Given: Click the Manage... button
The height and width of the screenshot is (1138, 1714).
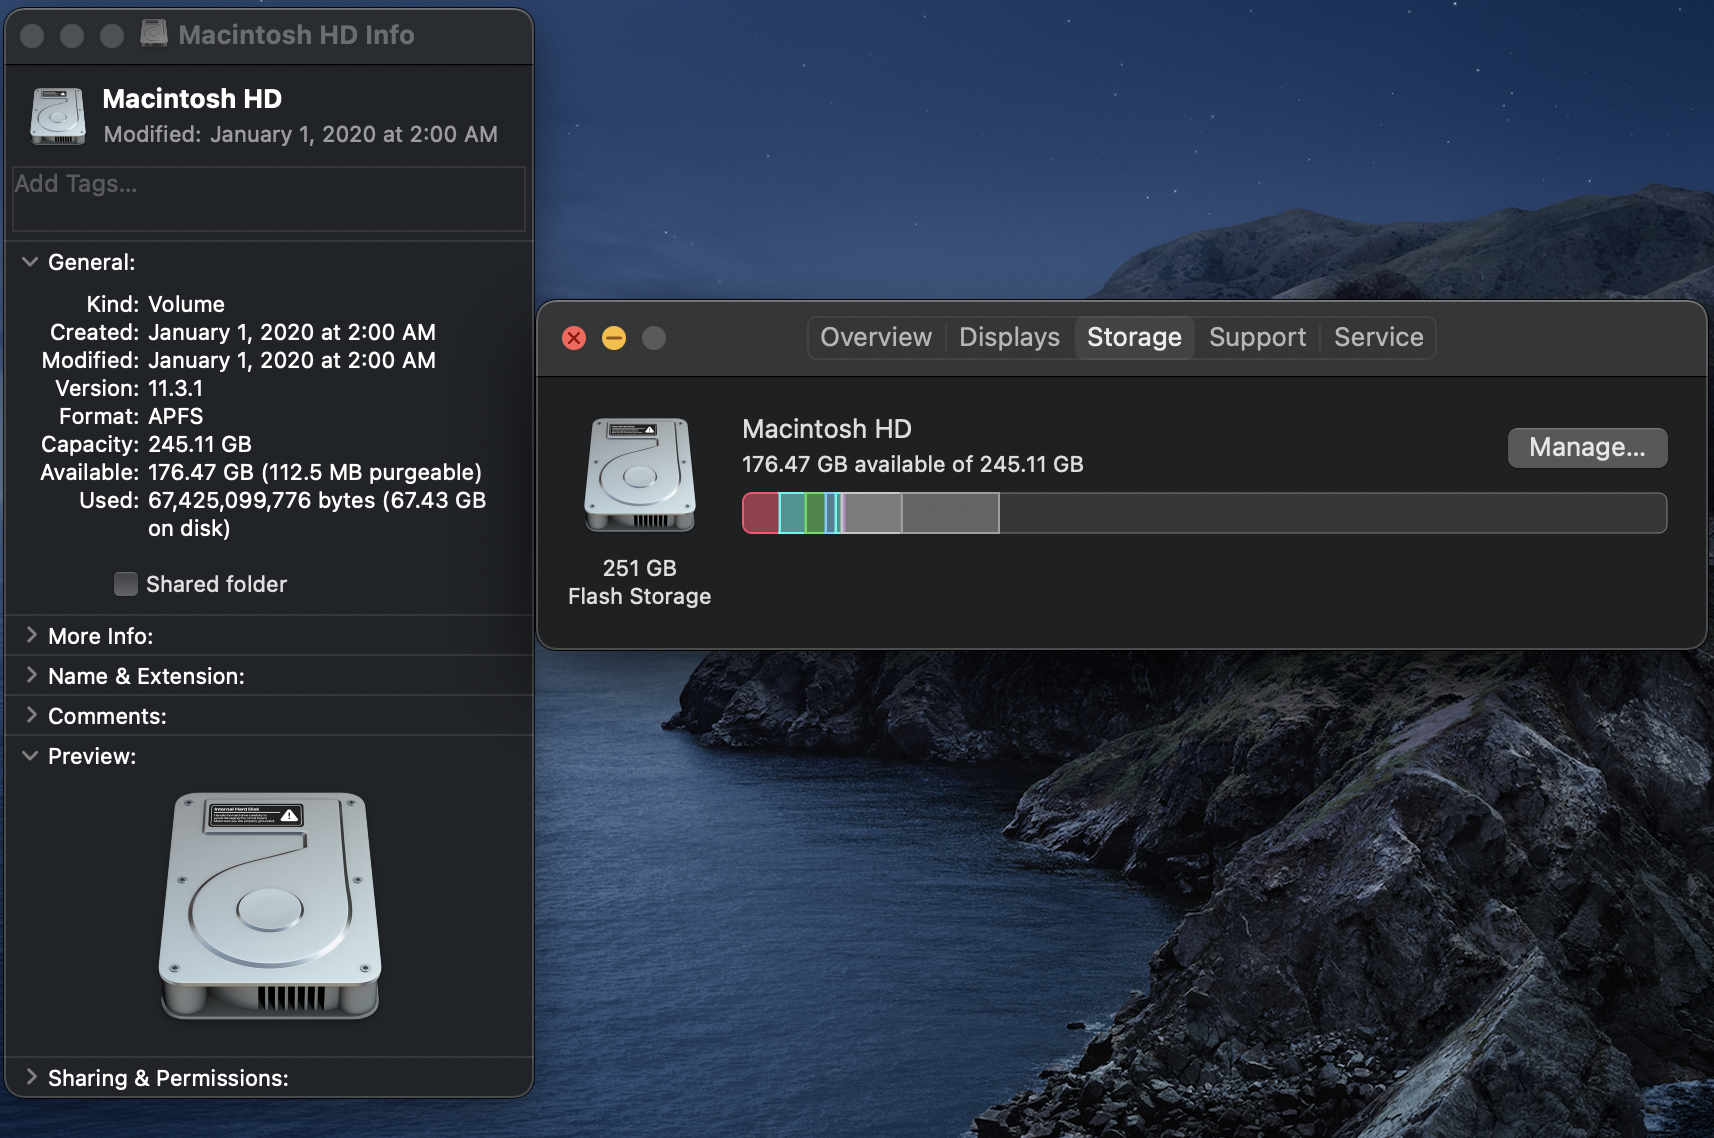Looking at the screenshot, I should pyautogui.click(x=1587, y=447).
